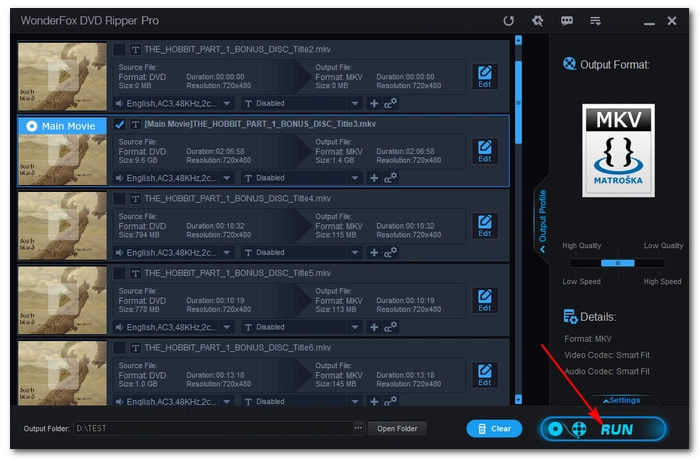Click the Clear button

[x=494, y=429]
